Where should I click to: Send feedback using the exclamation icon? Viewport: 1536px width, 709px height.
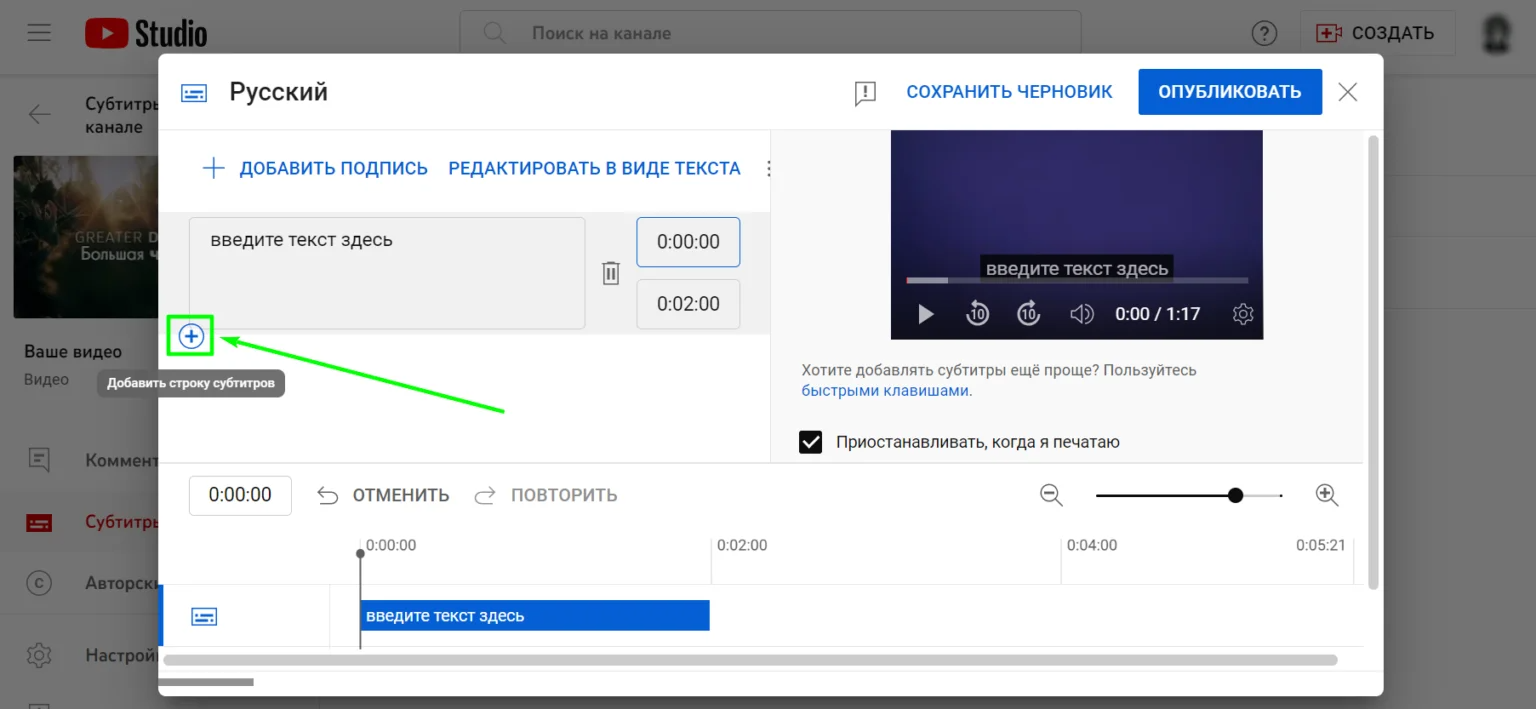(x=865, y=93)
